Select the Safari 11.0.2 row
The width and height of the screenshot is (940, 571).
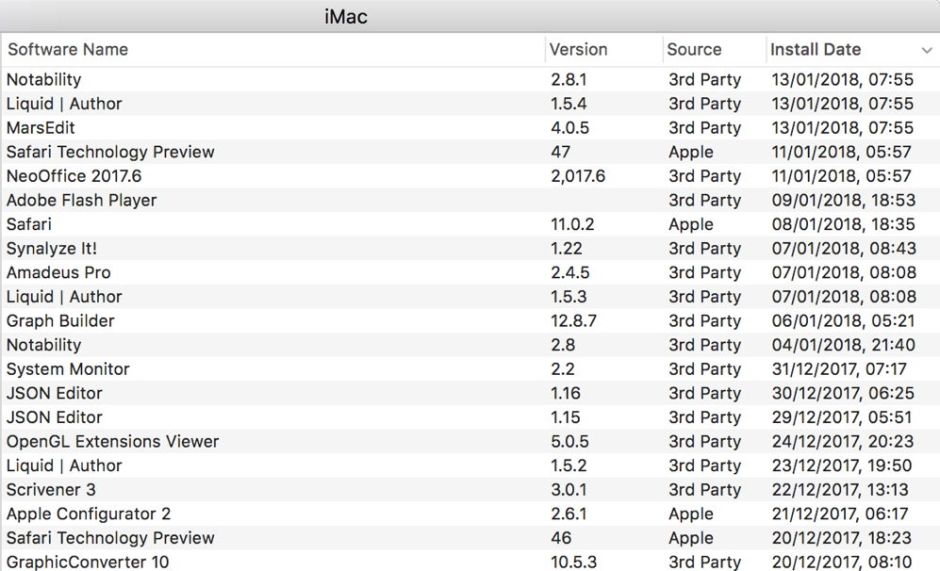[x=29, y=224]
